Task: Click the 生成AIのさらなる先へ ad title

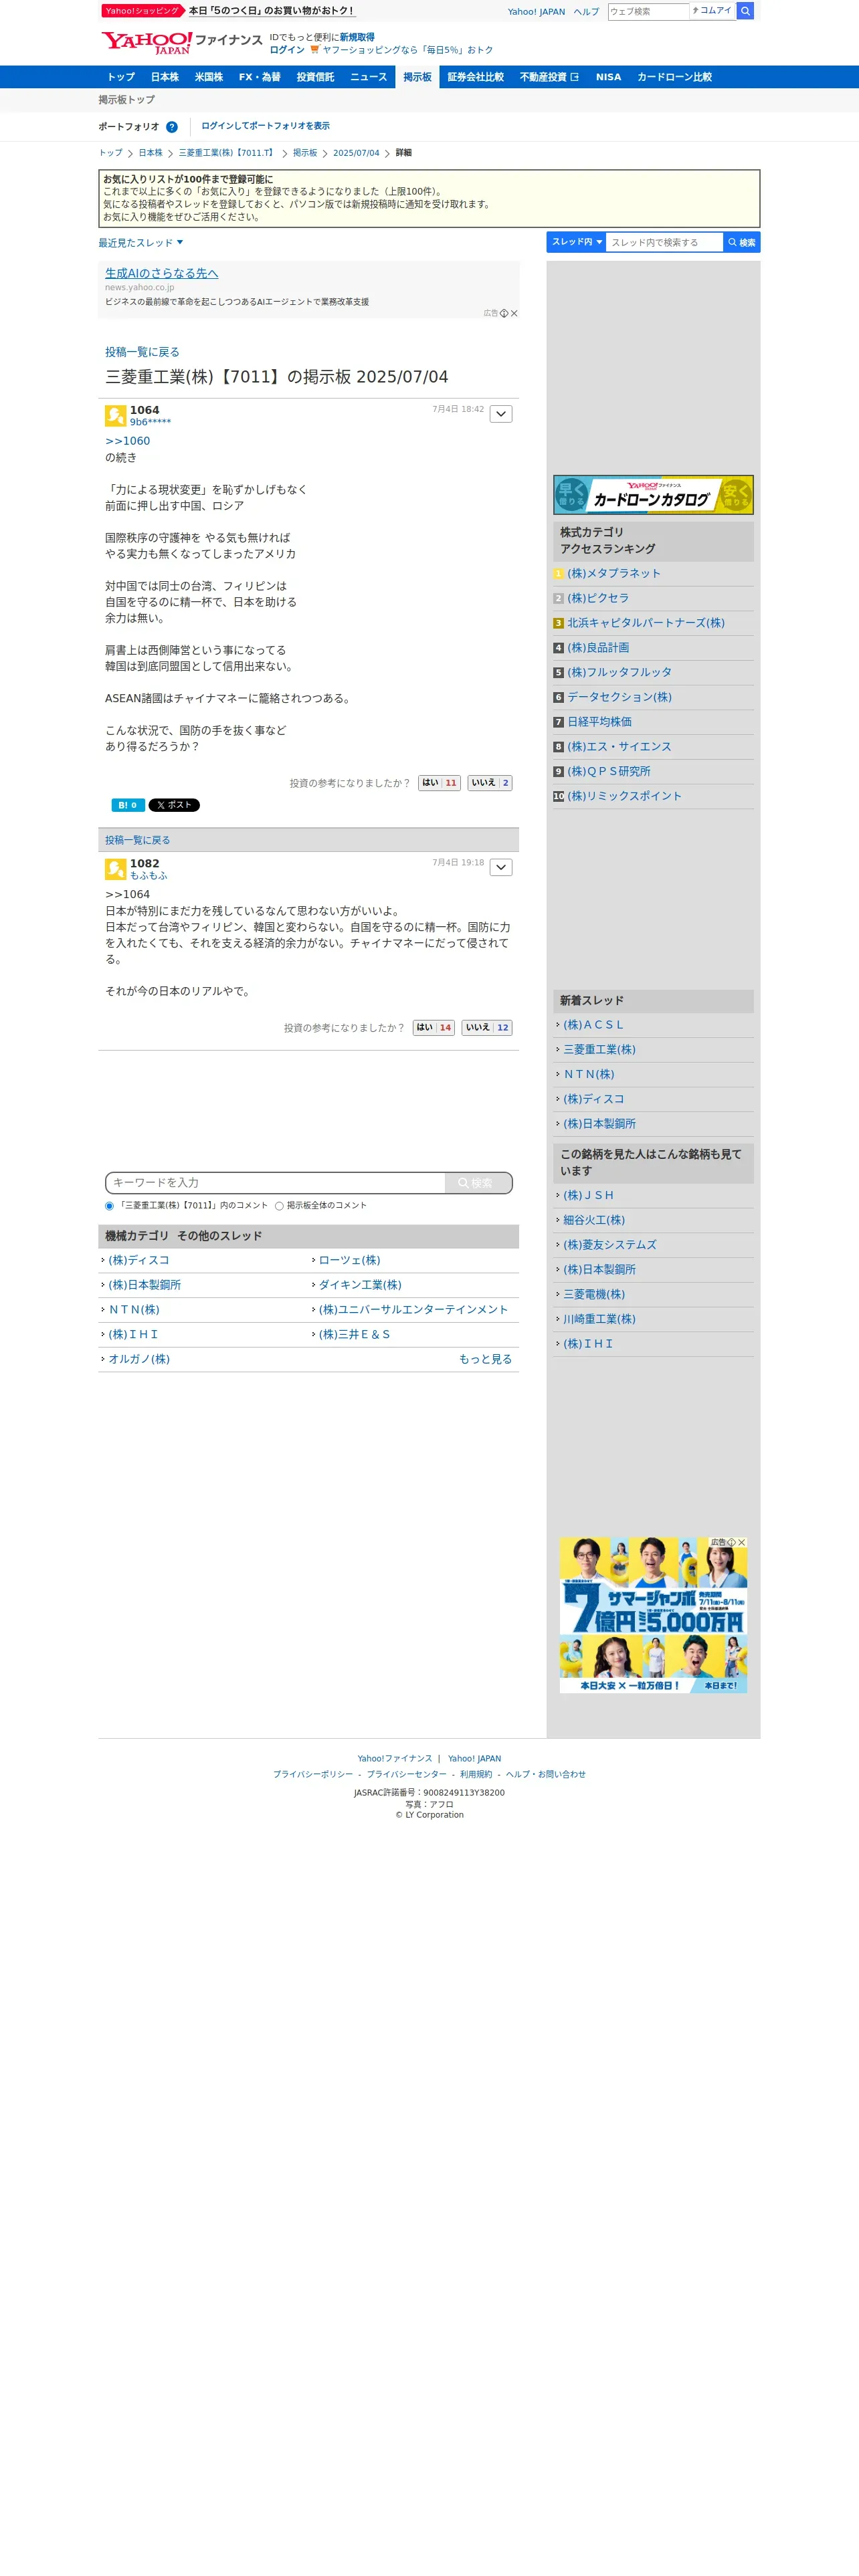Action: tap(162, 273)
